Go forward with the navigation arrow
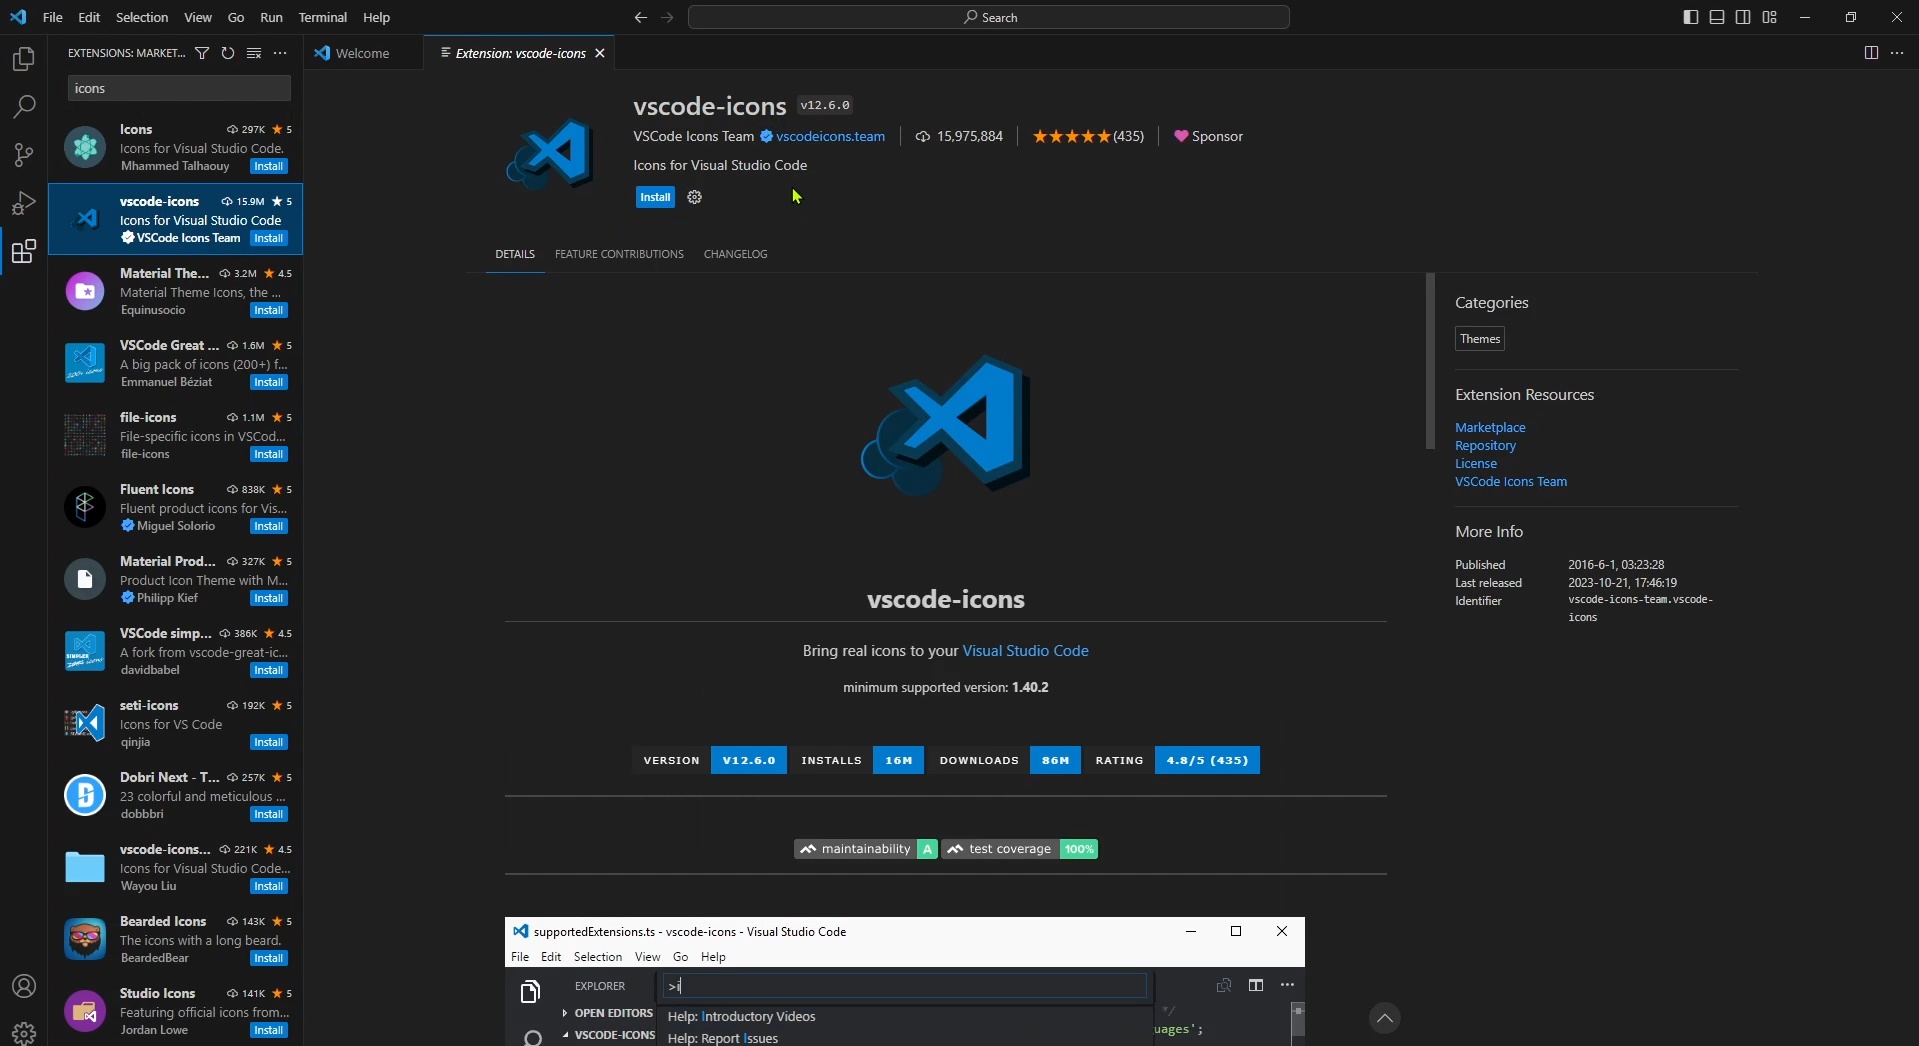The width and height of the screenshot is (1919, 1046). coord(667,17)
